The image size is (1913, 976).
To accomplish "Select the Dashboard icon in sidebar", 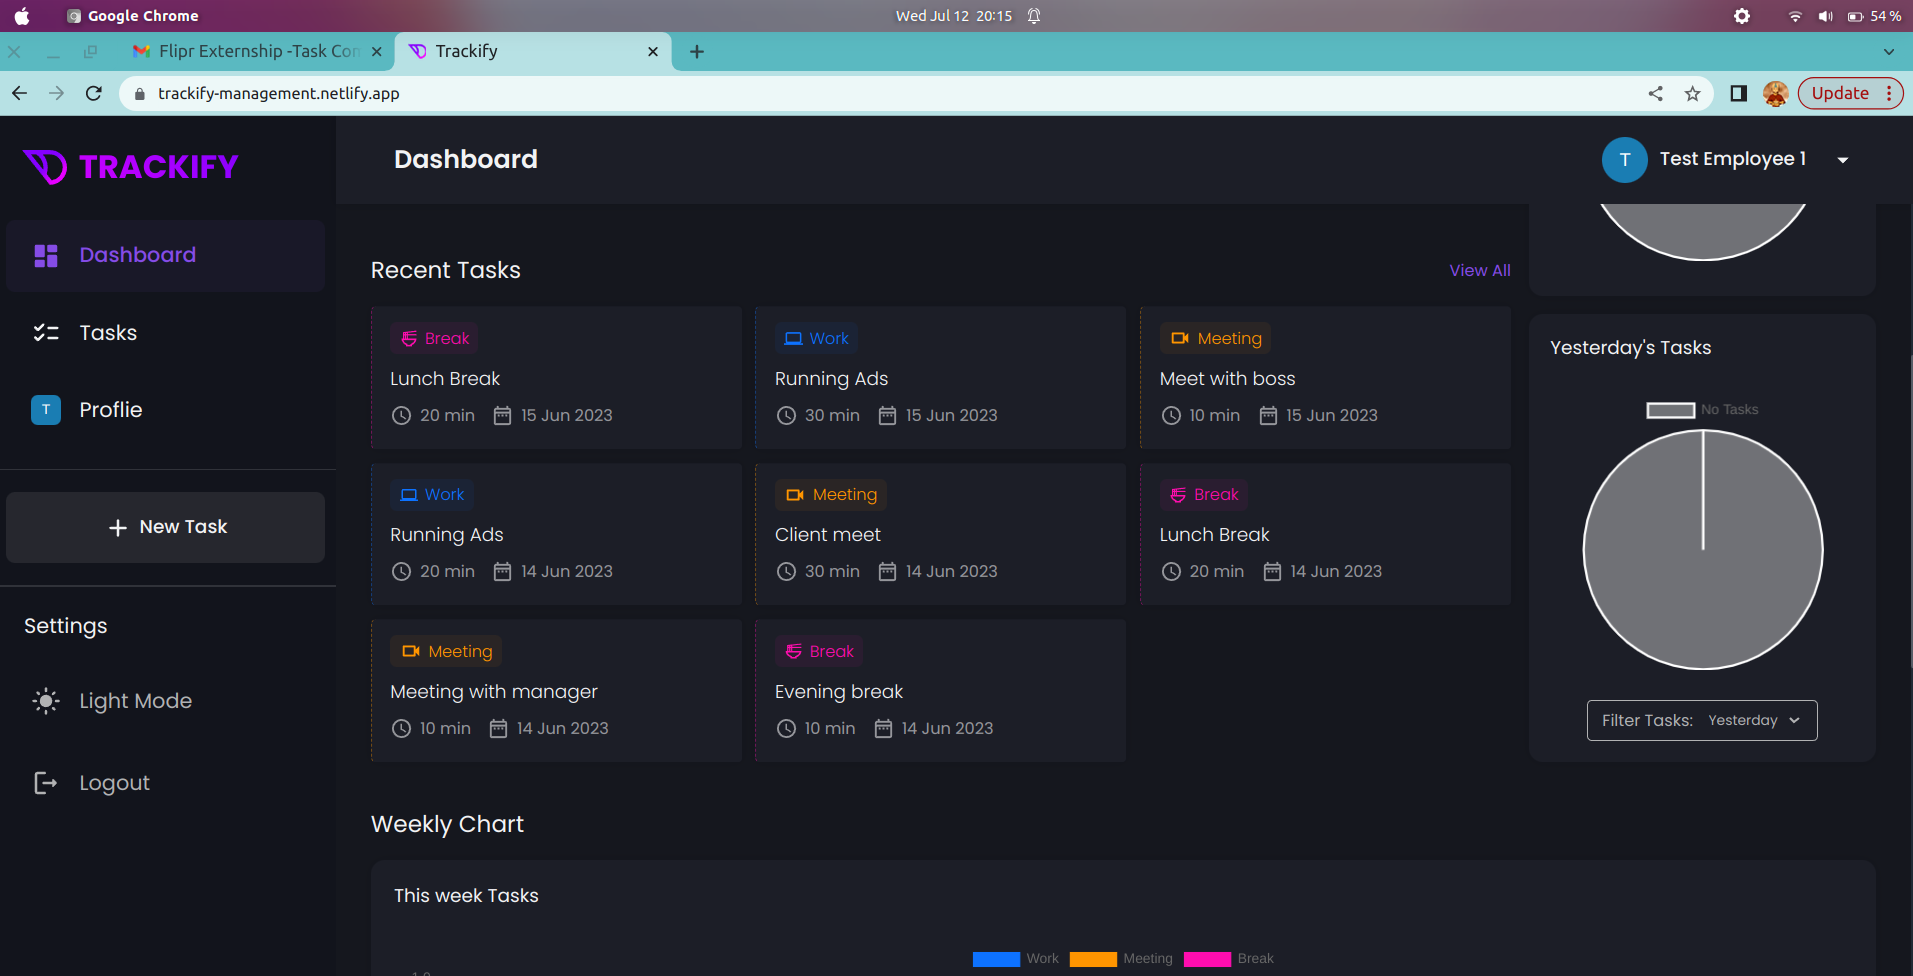I will tap(46, 255).
